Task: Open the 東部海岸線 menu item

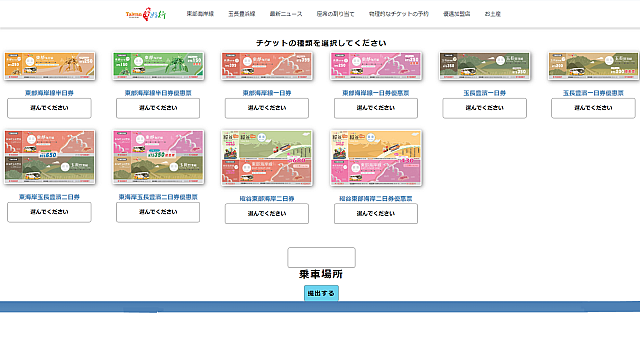Action: [200, 14]
